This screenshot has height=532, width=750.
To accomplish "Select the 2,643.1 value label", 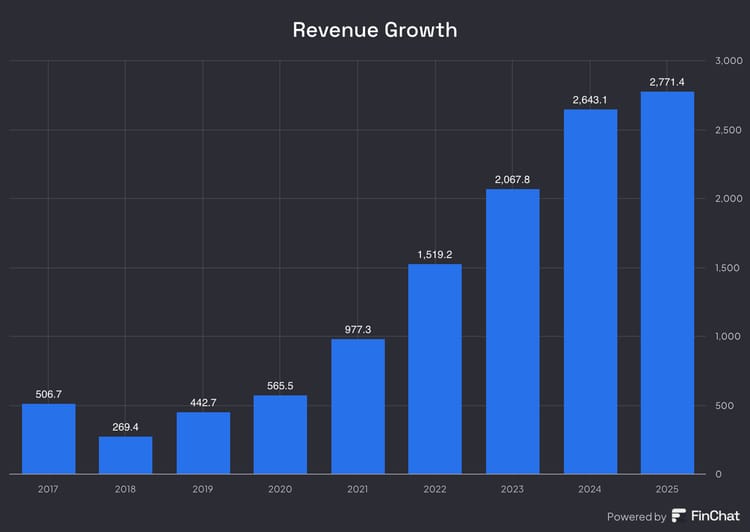I will (590, 99).
